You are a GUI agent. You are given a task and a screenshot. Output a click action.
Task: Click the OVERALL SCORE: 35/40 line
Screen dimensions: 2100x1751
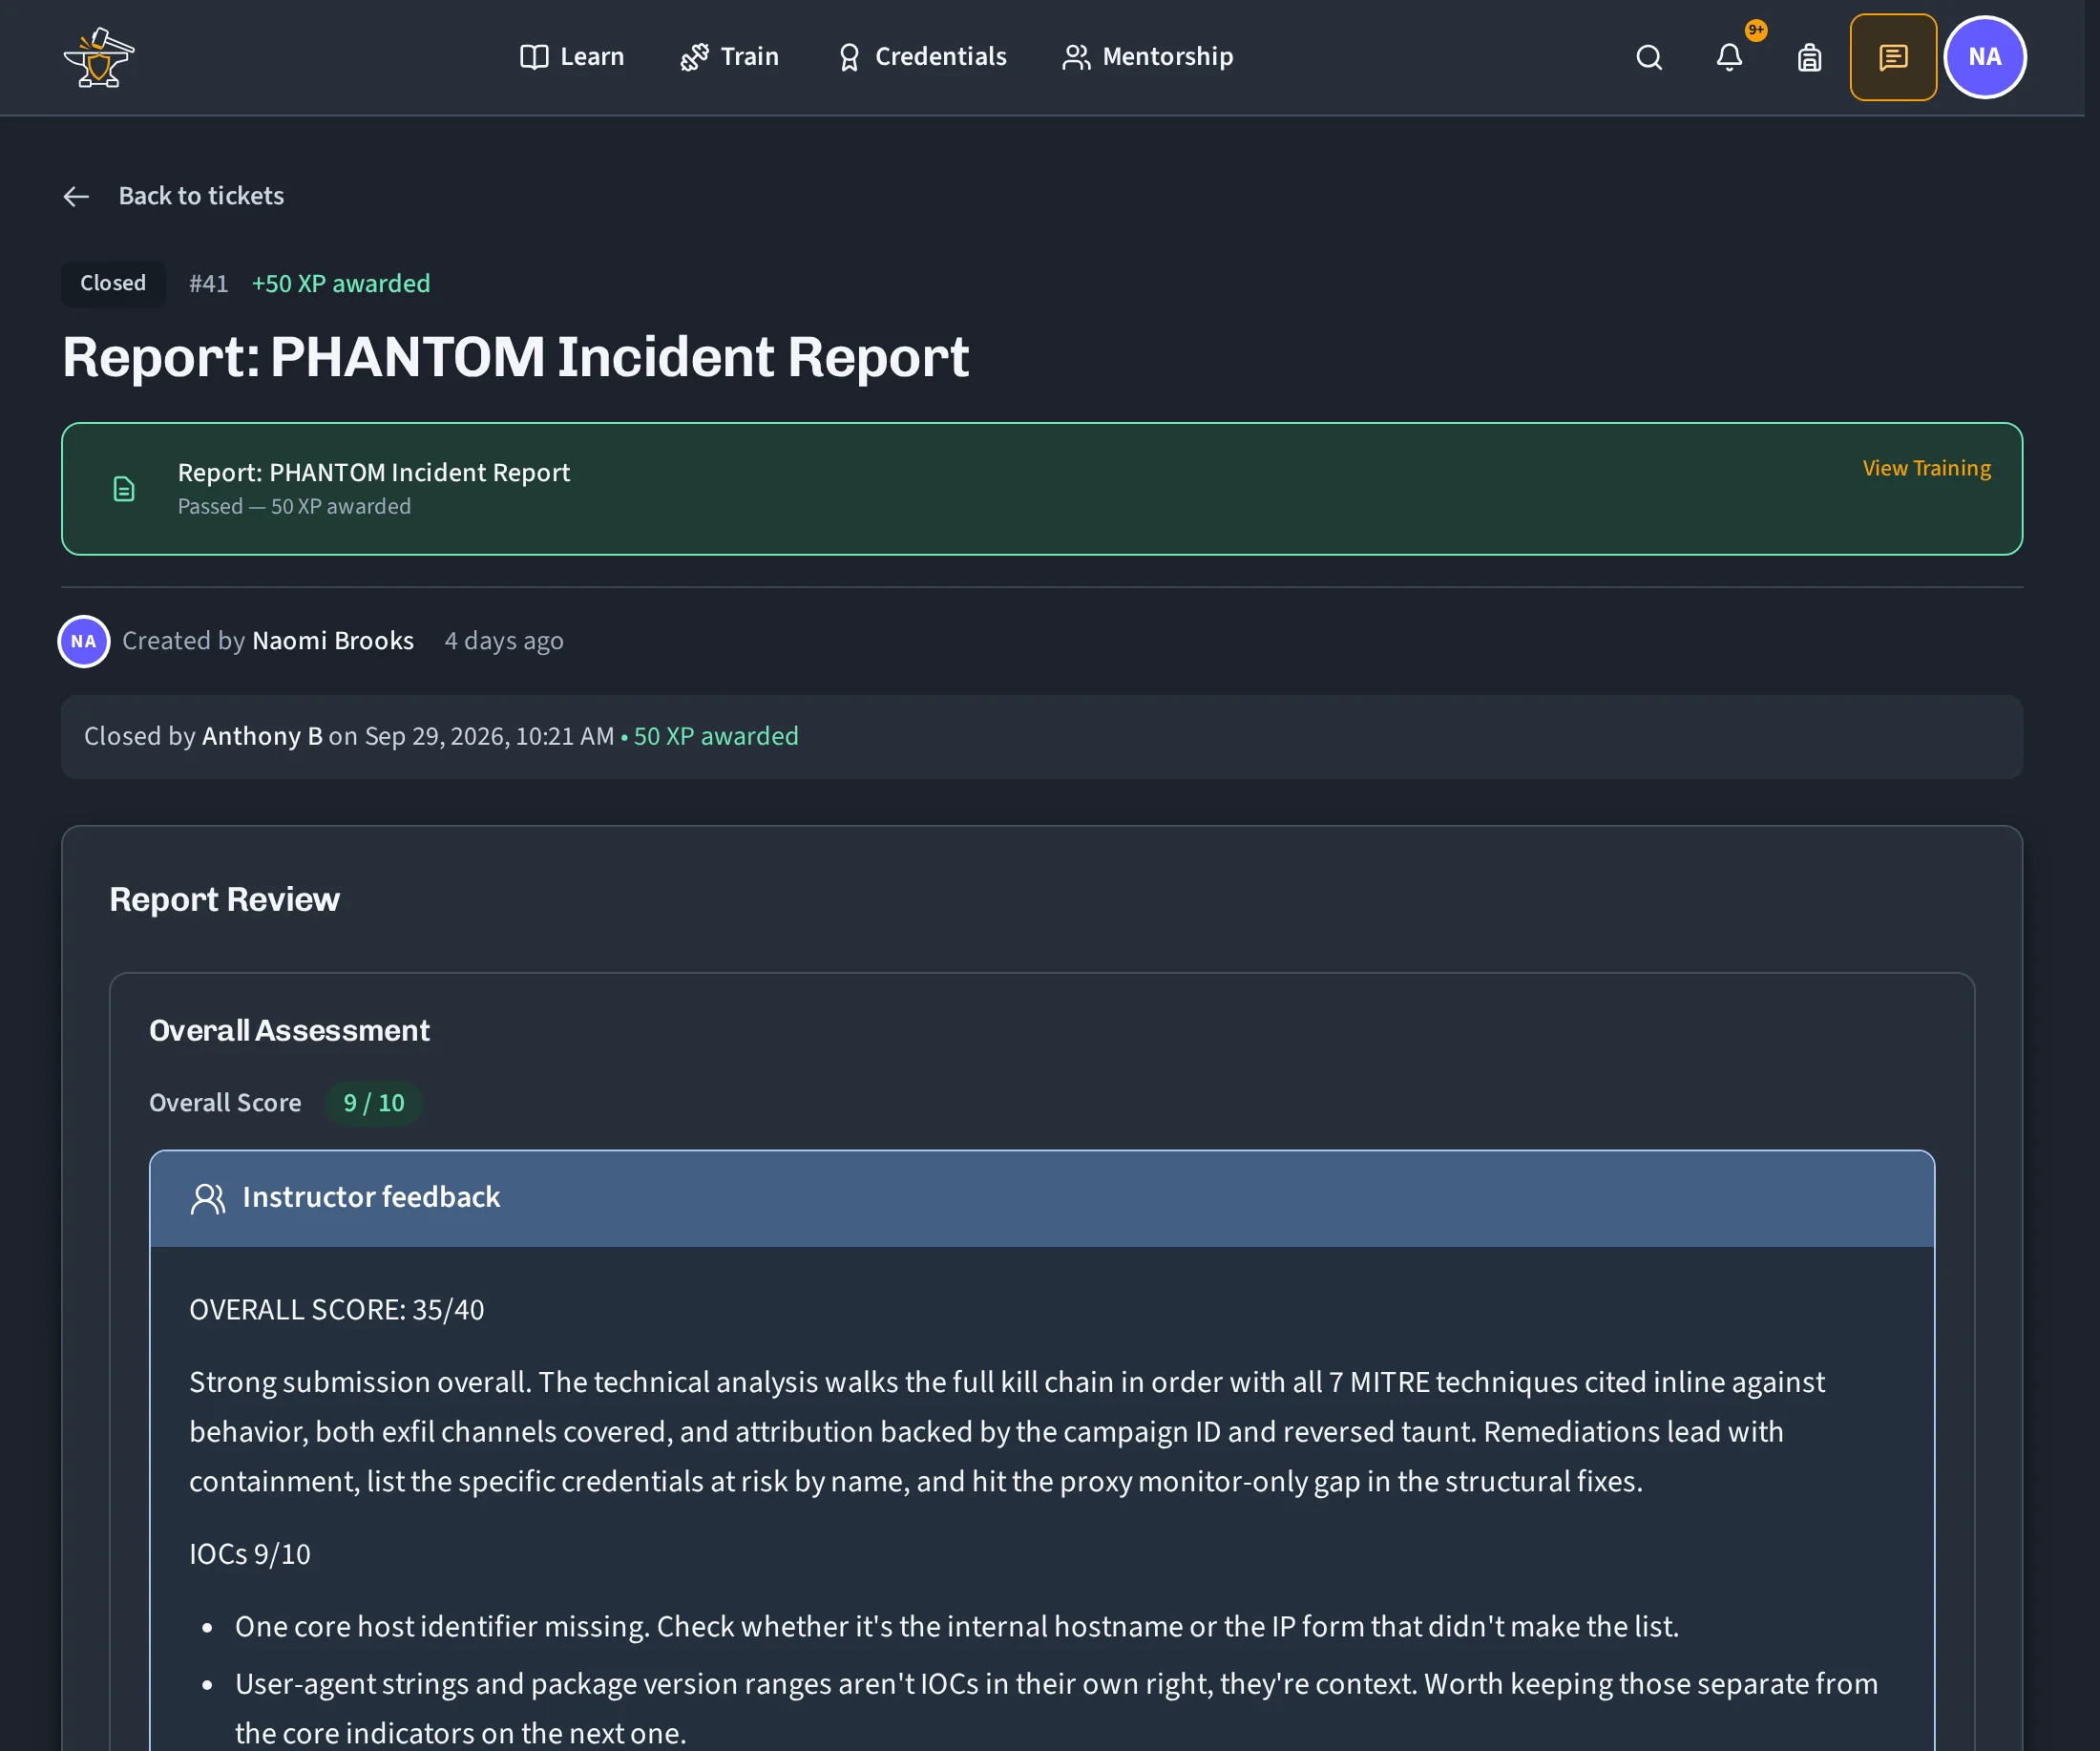(337, 1310)
